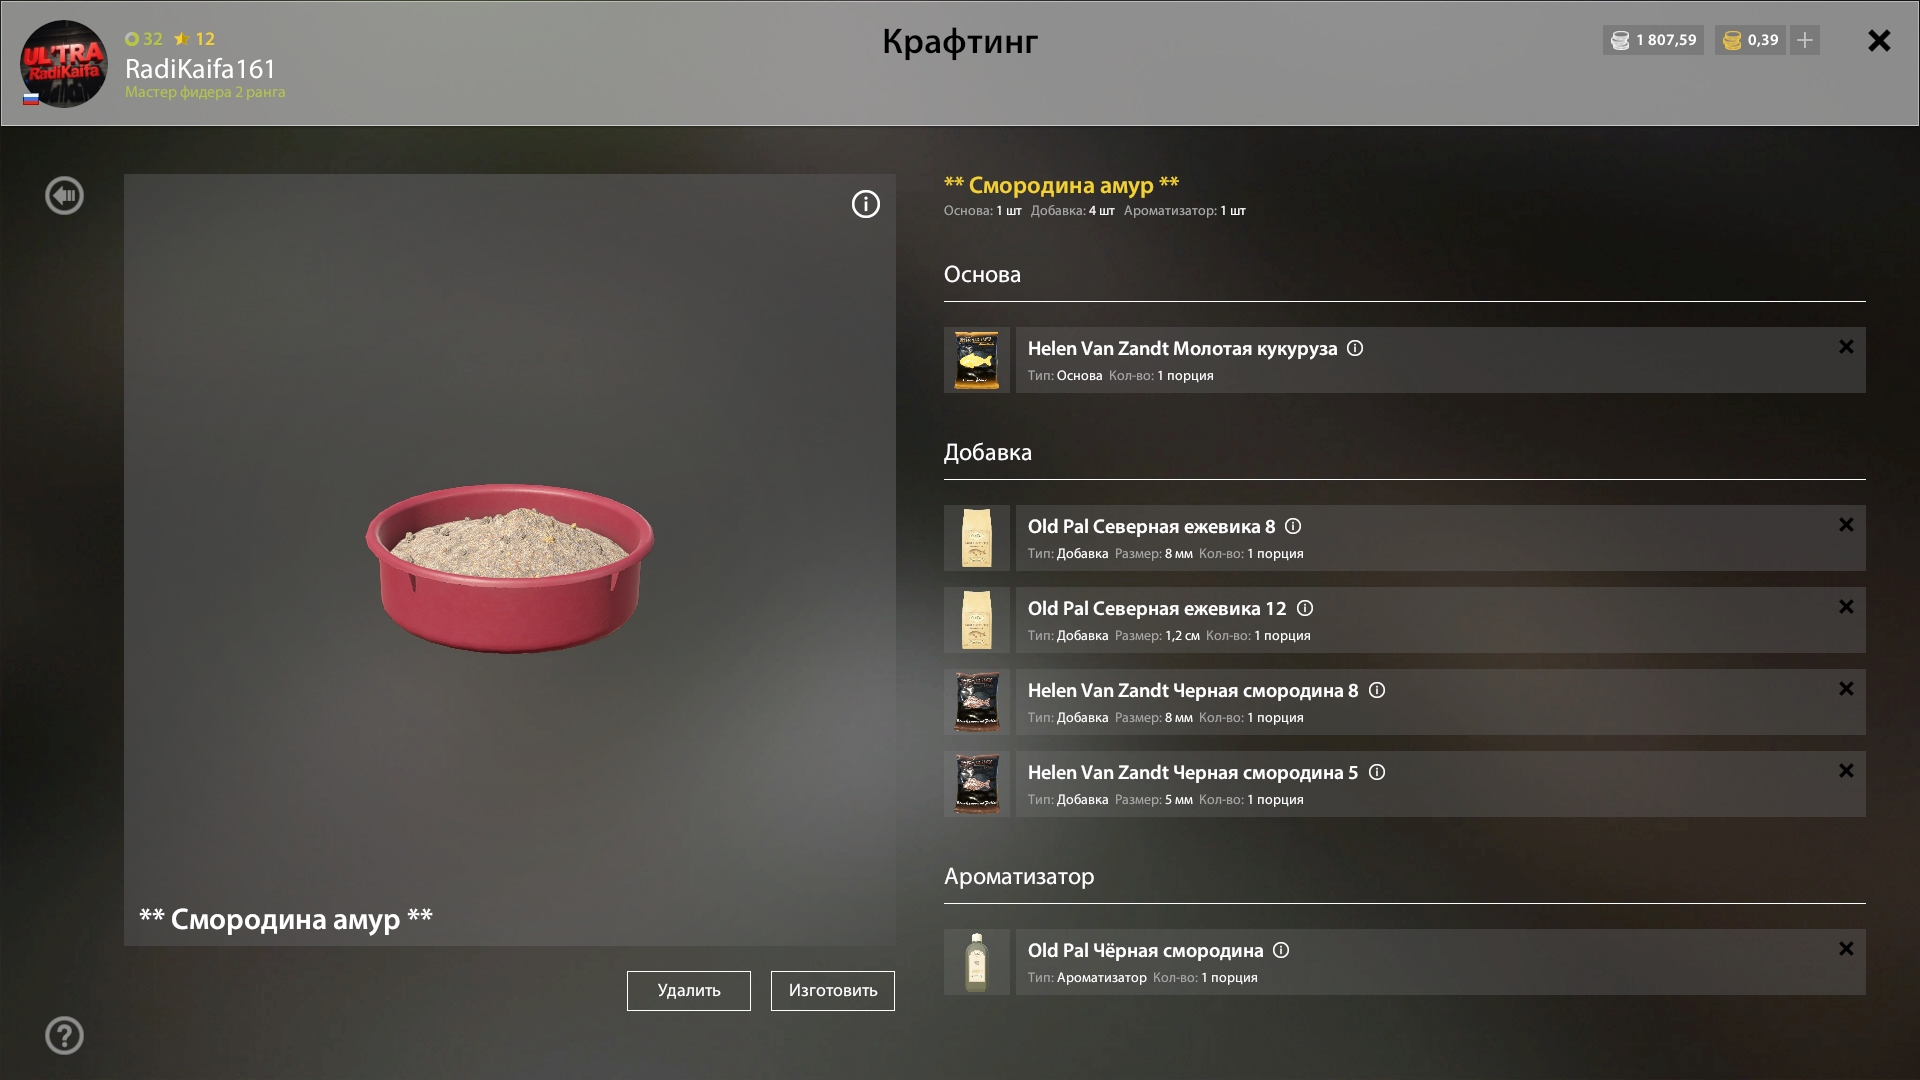Click the silver coins balance
Image resolution: width=1920 pixels, height=1080 pixels.
1653,40
